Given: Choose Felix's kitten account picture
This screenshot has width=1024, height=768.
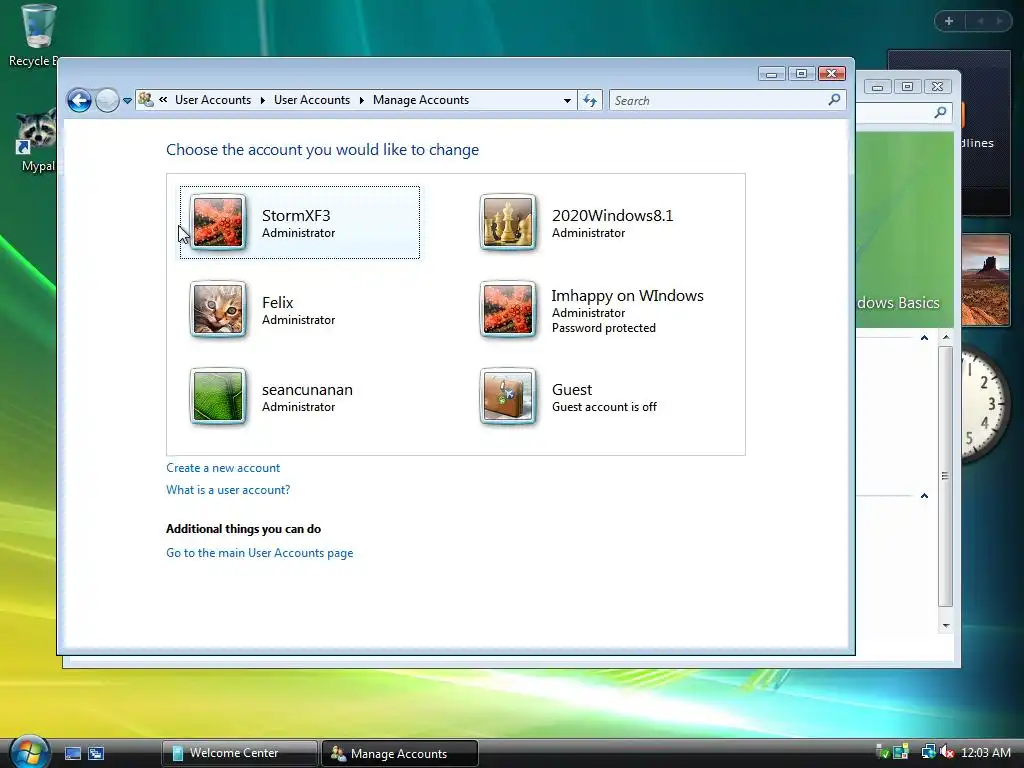Looking at the screenshot, I should (x=218, y=309).
